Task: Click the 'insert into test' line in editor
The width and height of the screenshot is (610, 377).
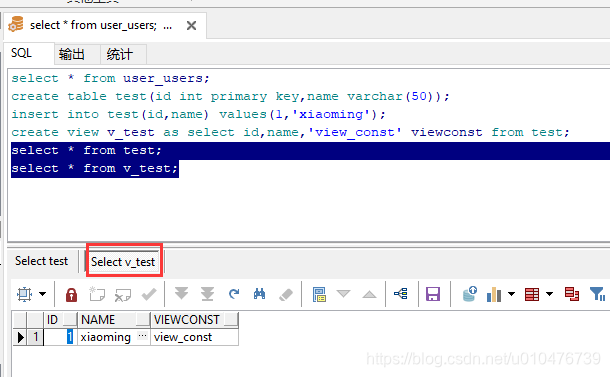Action: coord(198,114)
